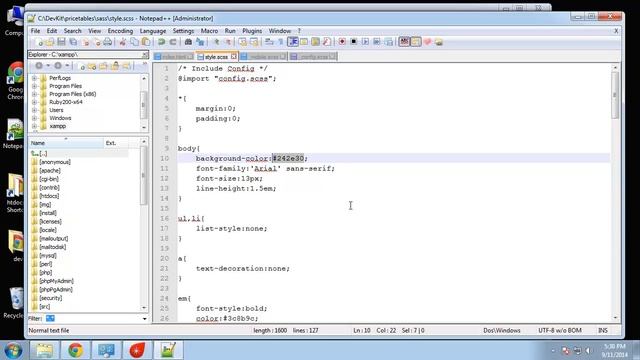
Task: Click the Copy toolbar icon
Action: coord(134,42)
